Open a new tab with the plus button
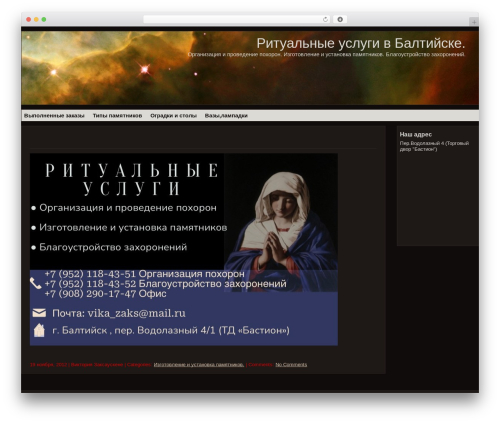Viewport: 500px width, 423px height. (x=474, y=22)
